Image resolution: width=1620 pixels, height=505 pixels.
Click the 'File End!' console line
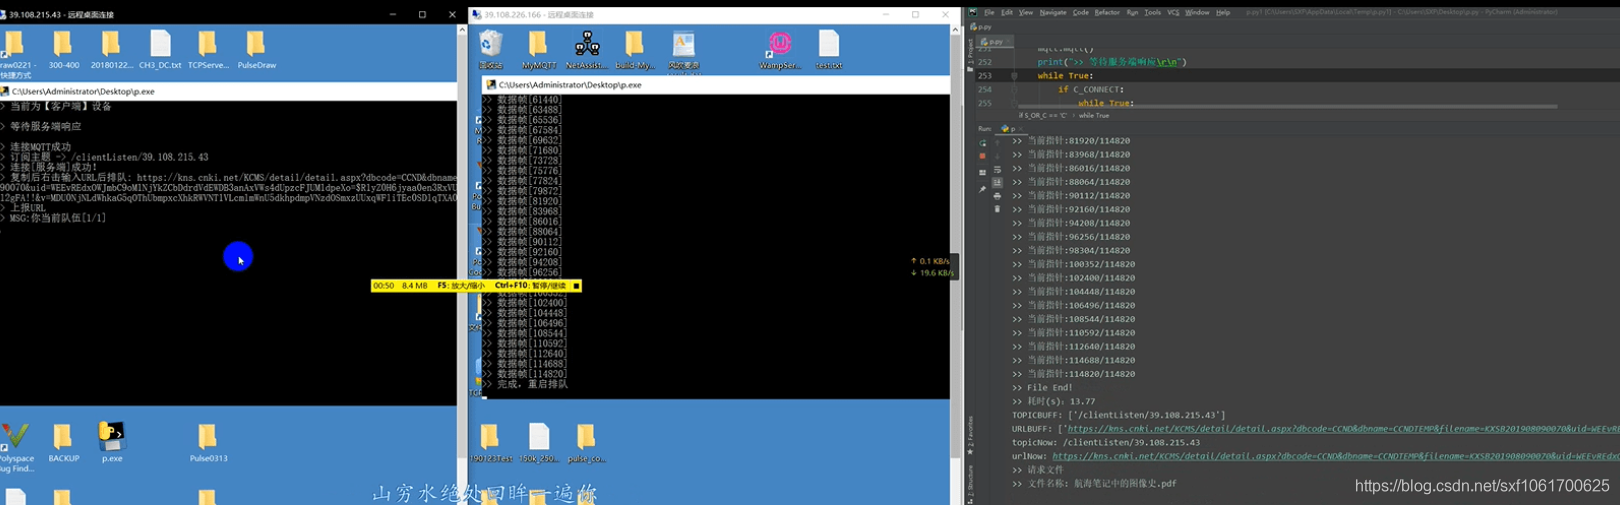click(x=1042, y=387)
